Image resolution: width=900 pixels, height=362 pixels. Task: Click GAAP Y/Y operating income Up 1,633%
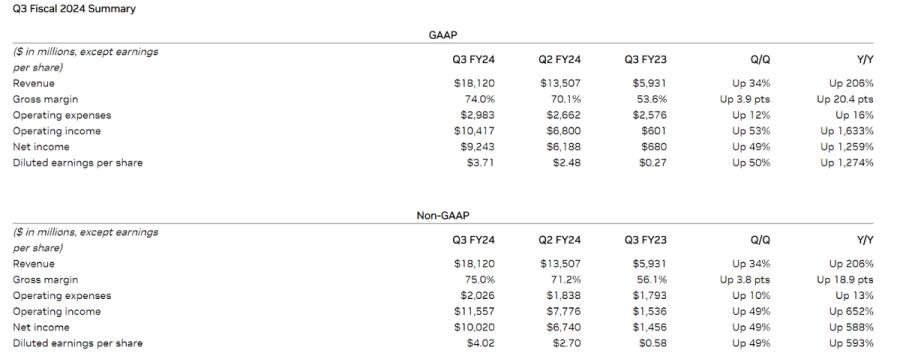pos(847,131)
